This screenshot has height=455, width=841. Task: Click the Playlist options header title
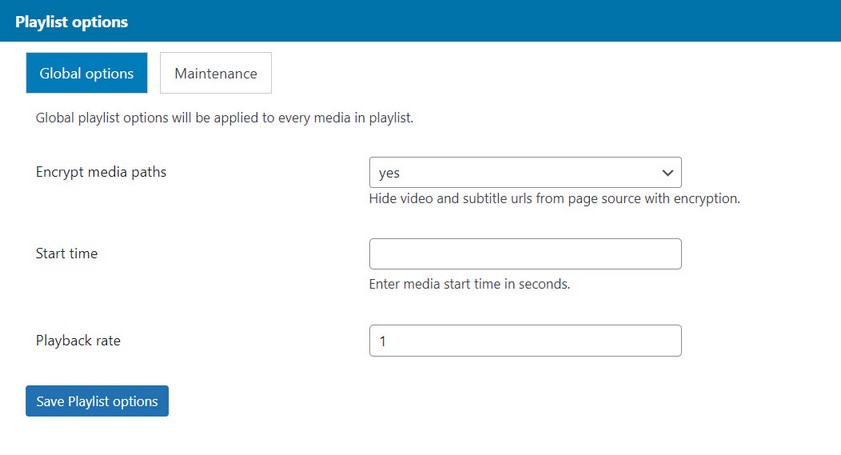pyautogui.click(x=71, y=21)
